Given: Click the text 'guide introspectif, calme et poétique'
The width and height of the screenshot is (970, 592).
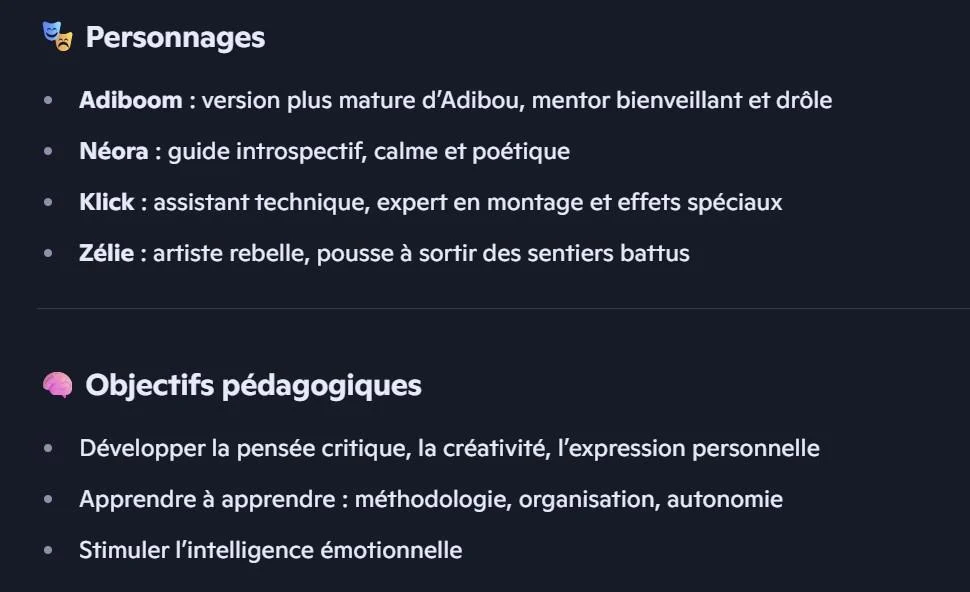Looking at the screenshot, I should [x=368, y=151].
